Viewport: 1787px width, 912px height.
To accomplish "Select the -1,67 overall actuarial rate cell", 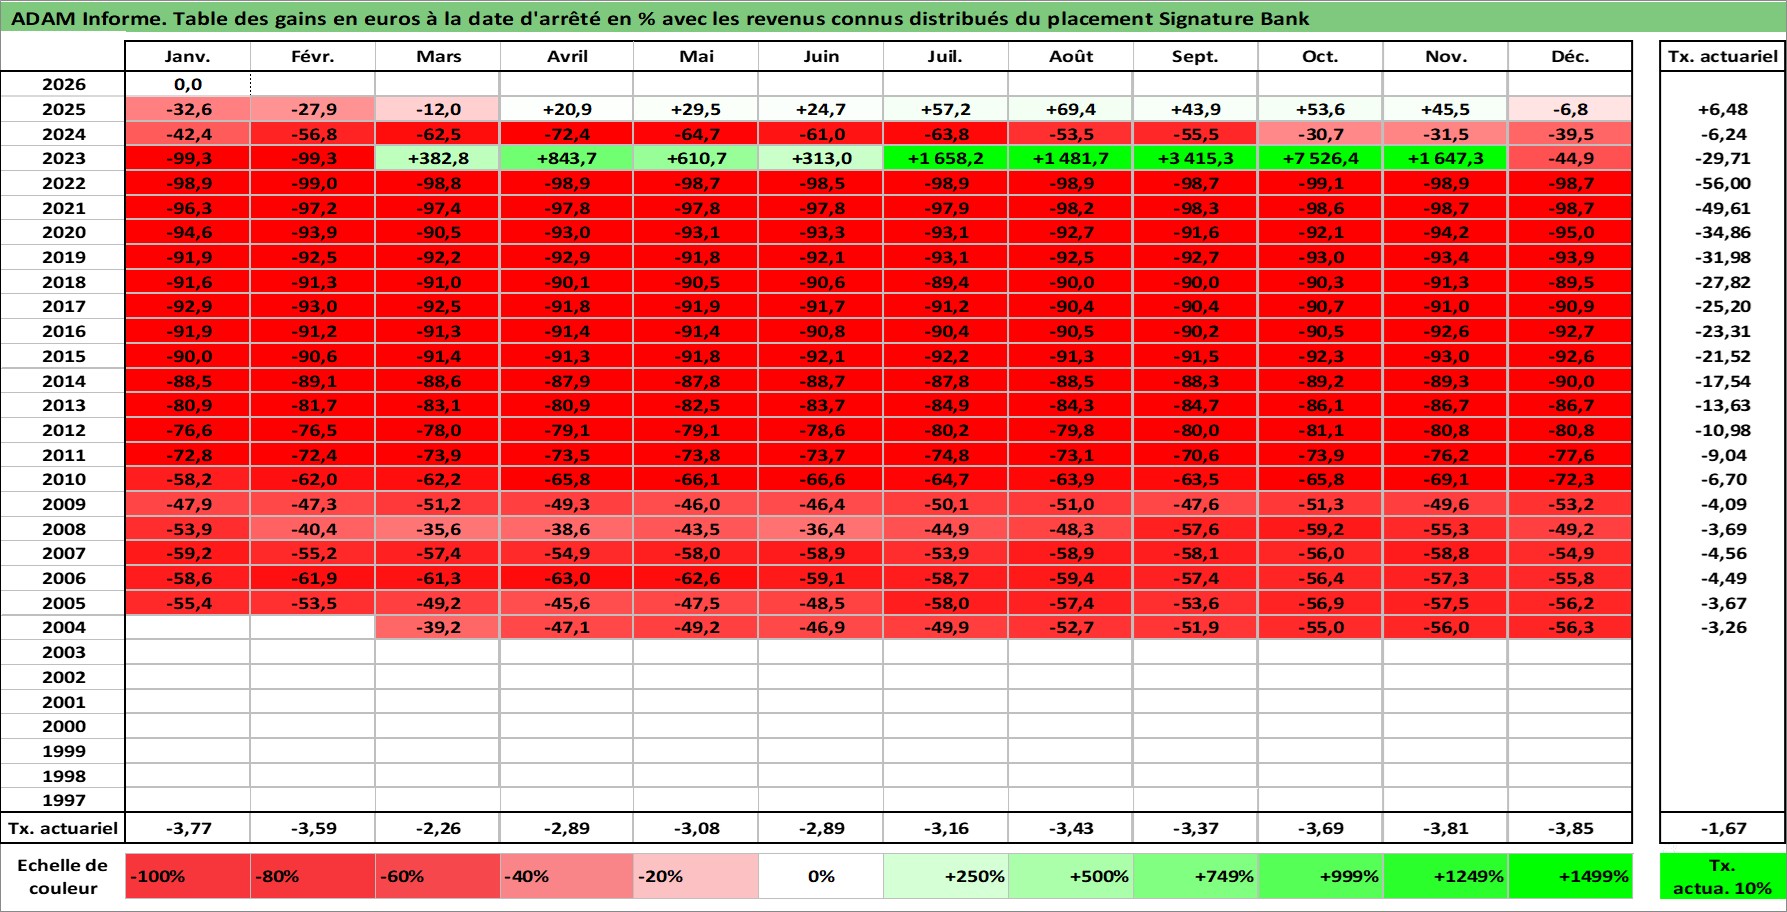I will coord(1722,828).
